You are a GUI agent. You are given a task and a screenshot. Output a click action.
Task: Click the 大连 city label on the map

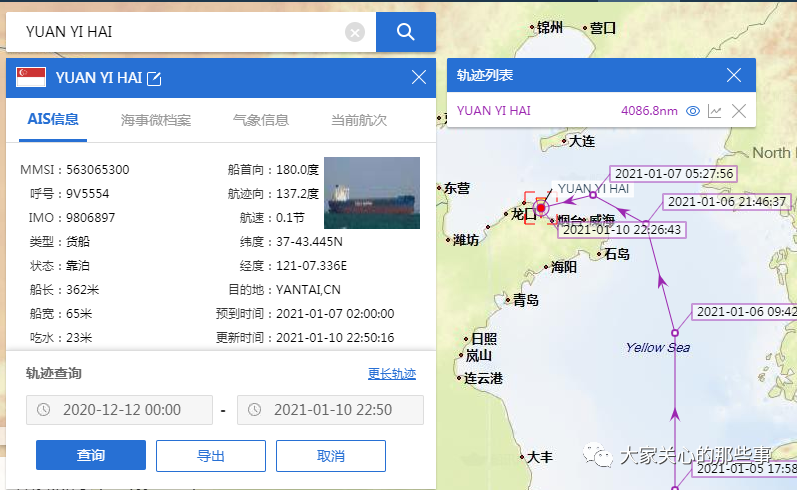click(x=582, y=141)
